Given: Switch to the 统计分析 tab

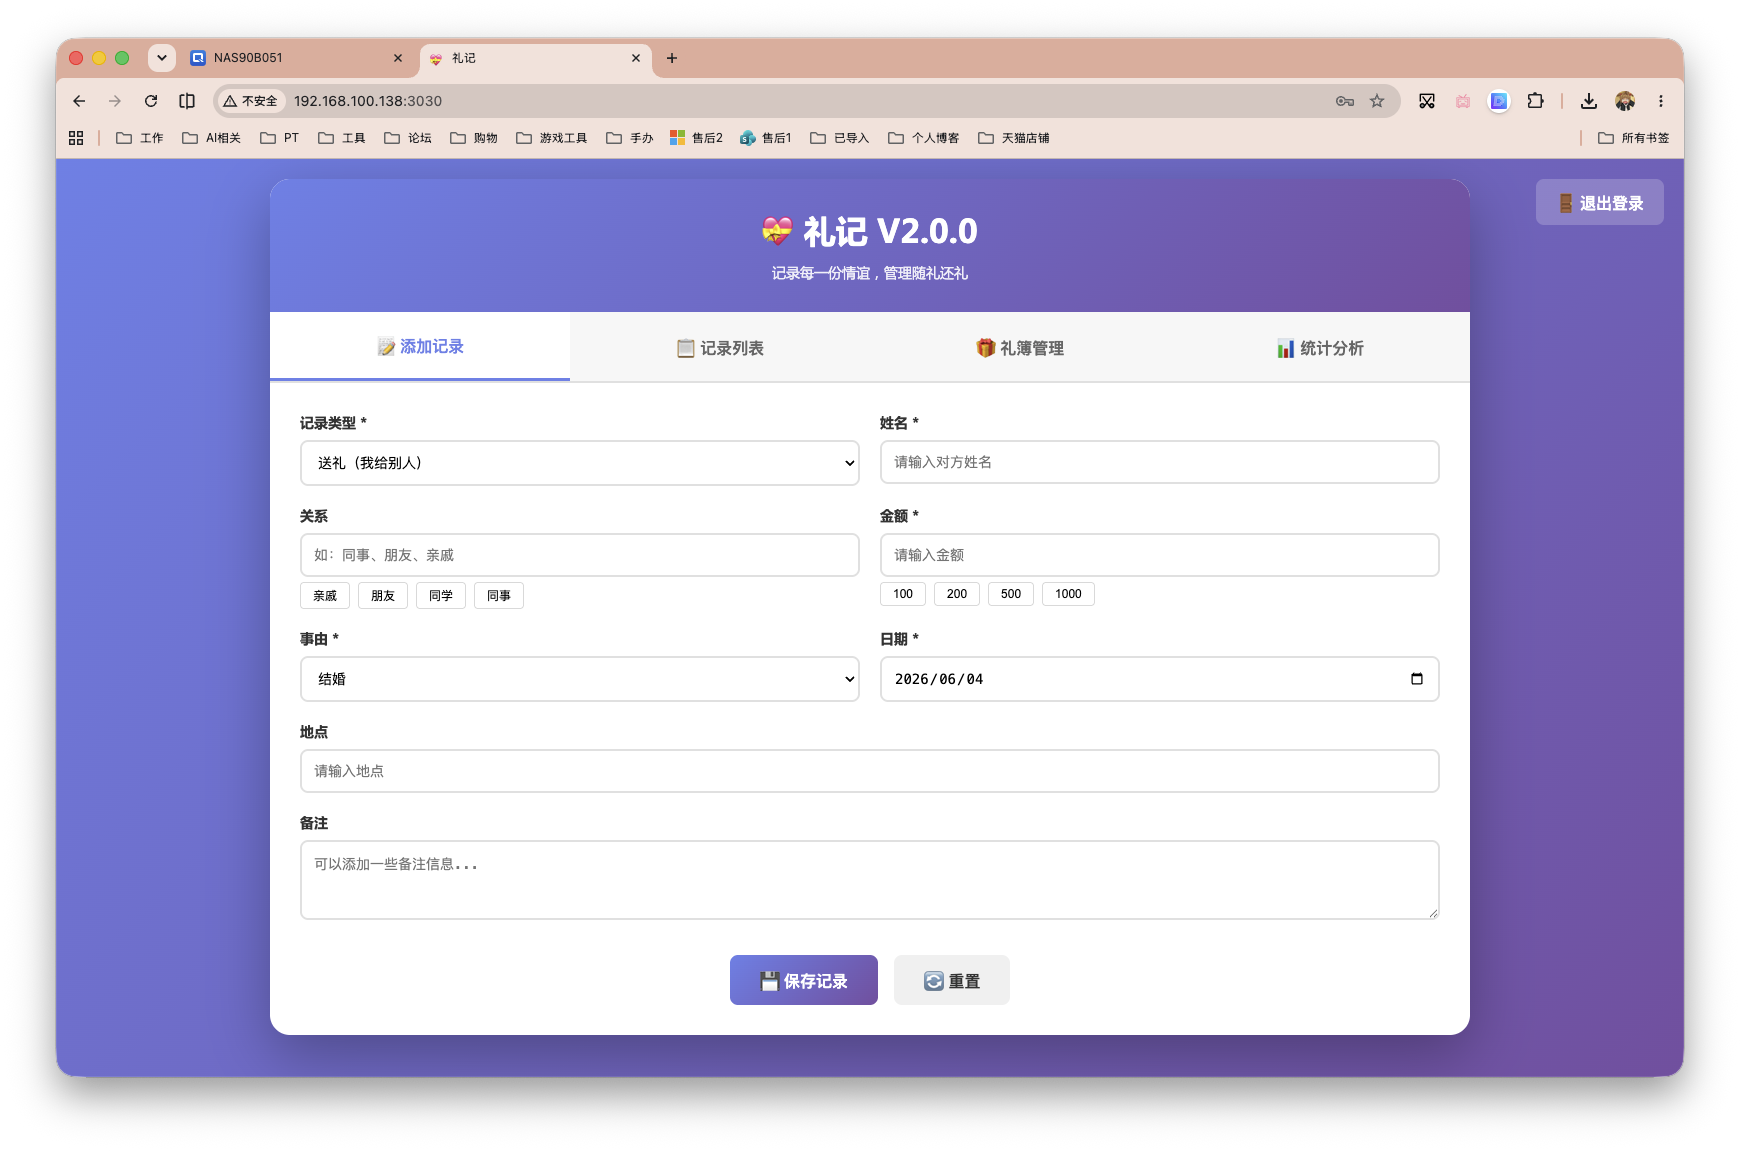Looking at the screenshot, I should (1320, 348).
